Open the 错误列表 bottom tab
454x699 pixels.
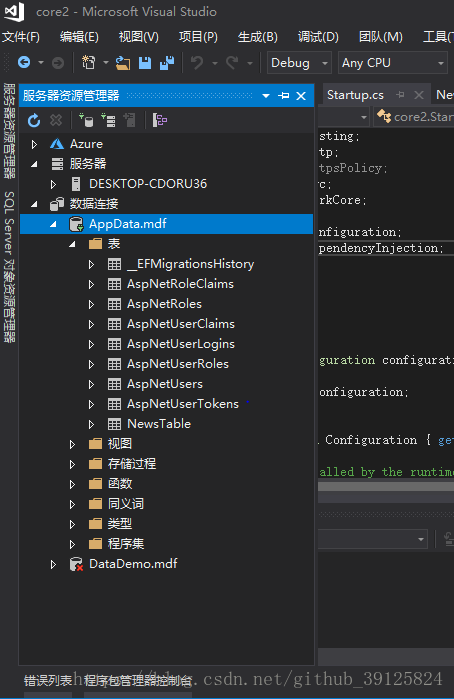tap(48, 681)
